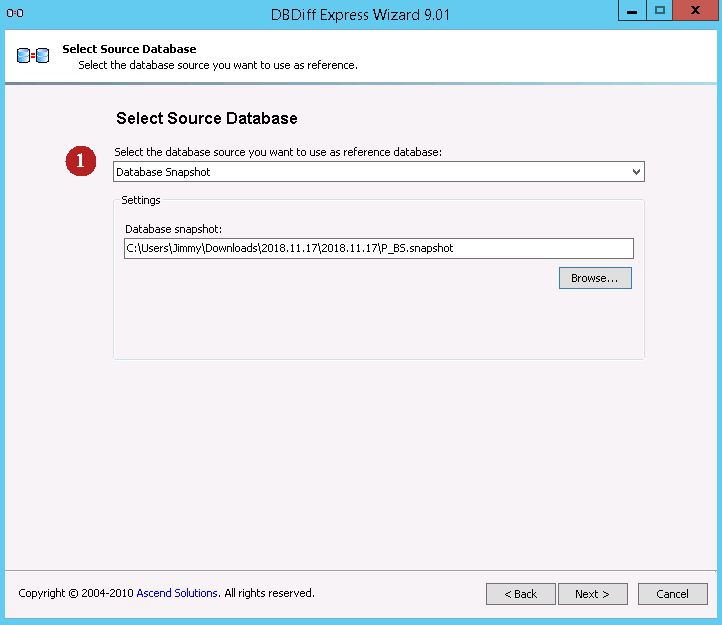Open the Ascend Solutions link
This screenshot has height=625, width=722.
coord(177,593)
